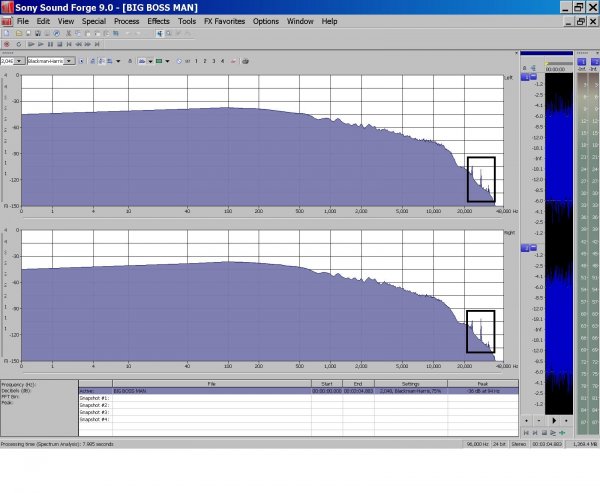Screen dimensions: 600x493
Task: Click the Record button in transport toolbar
Action: [x=7, y=44]
